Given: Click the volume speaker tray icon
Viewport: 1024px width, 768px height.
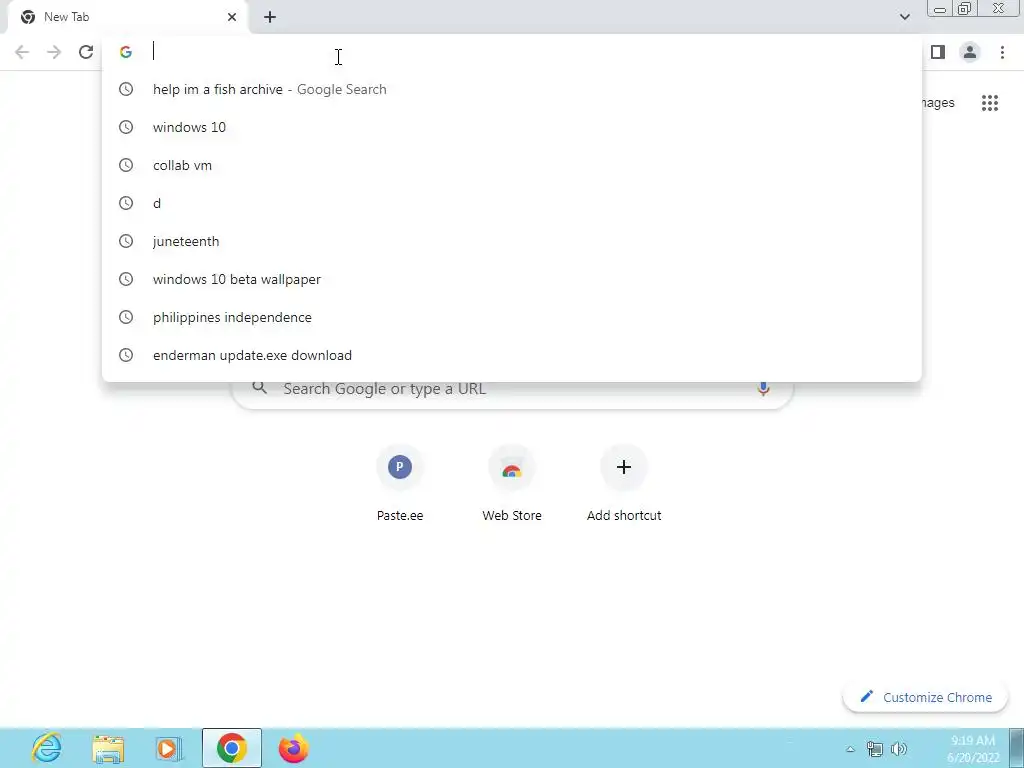Looking at the screenshot, I should pyautogui.click(x=899, y=749).
